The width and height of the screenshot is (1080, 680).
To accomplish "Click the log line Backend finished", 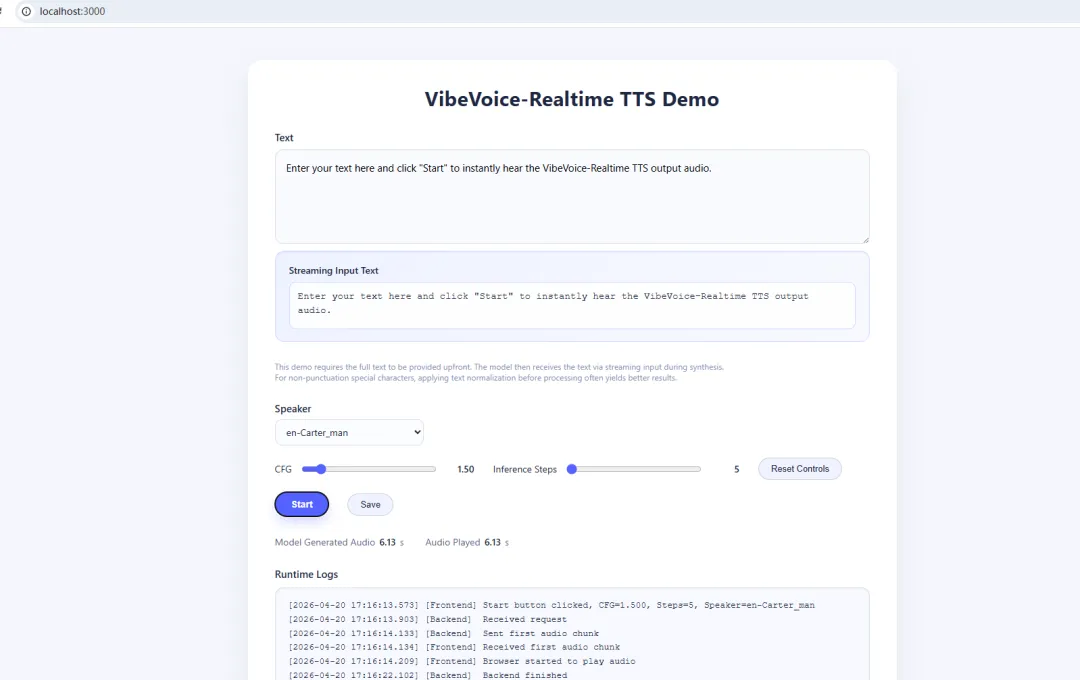I will point(428,675).
